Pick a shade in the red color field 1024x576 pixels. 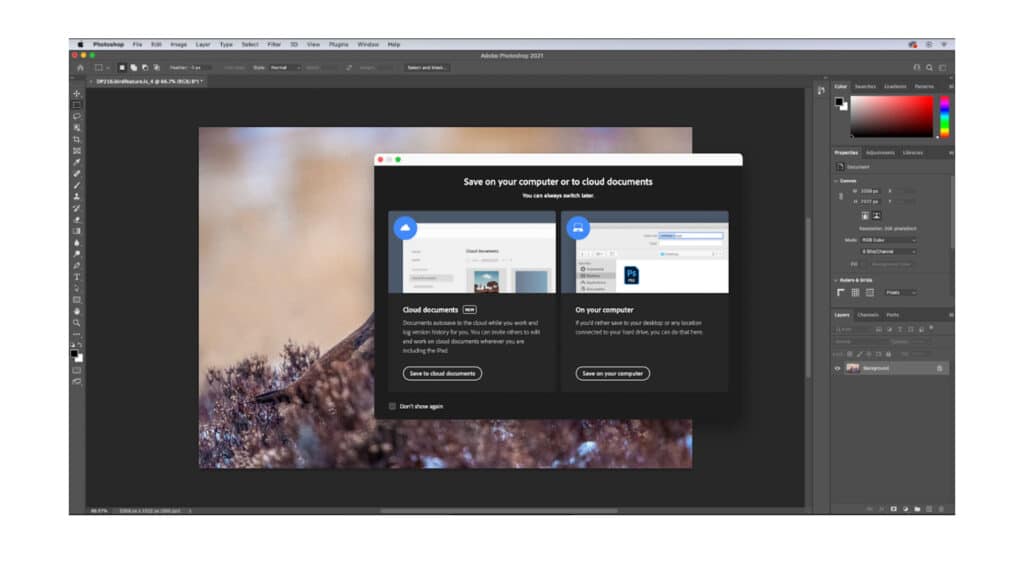[x=891, y=117]
